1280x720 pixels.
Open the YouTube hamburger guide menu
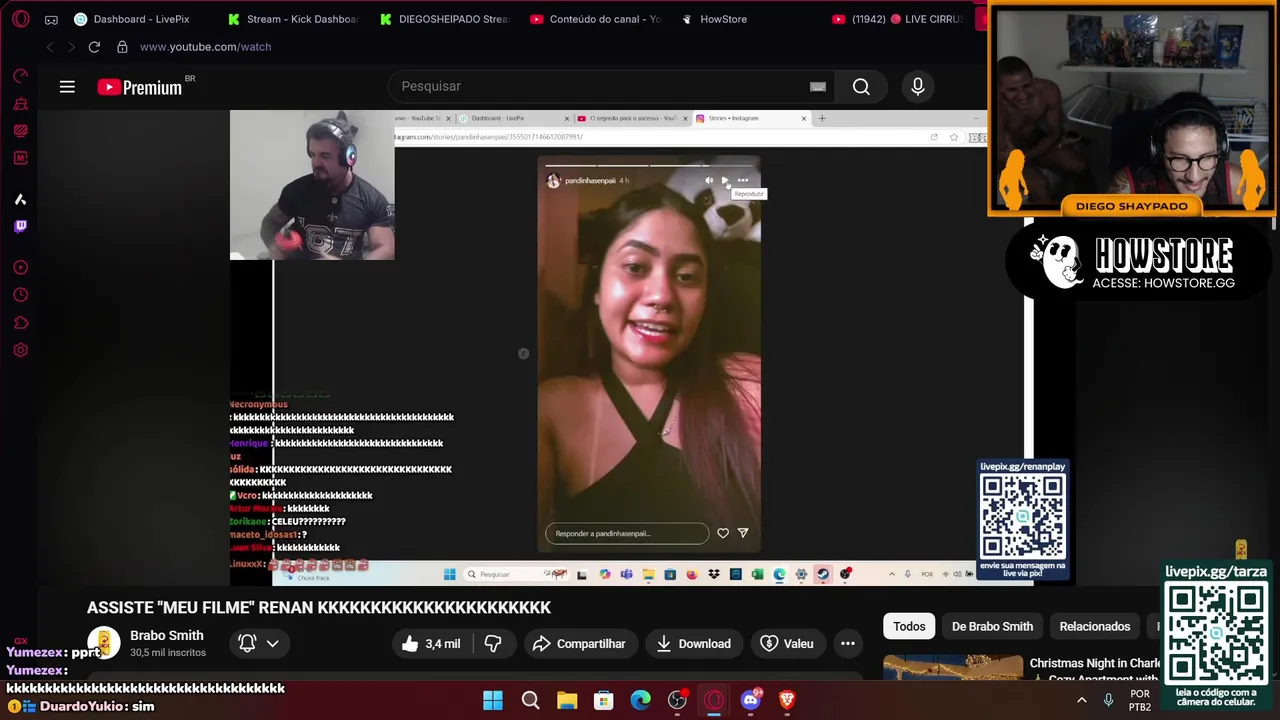pos(67,87)
